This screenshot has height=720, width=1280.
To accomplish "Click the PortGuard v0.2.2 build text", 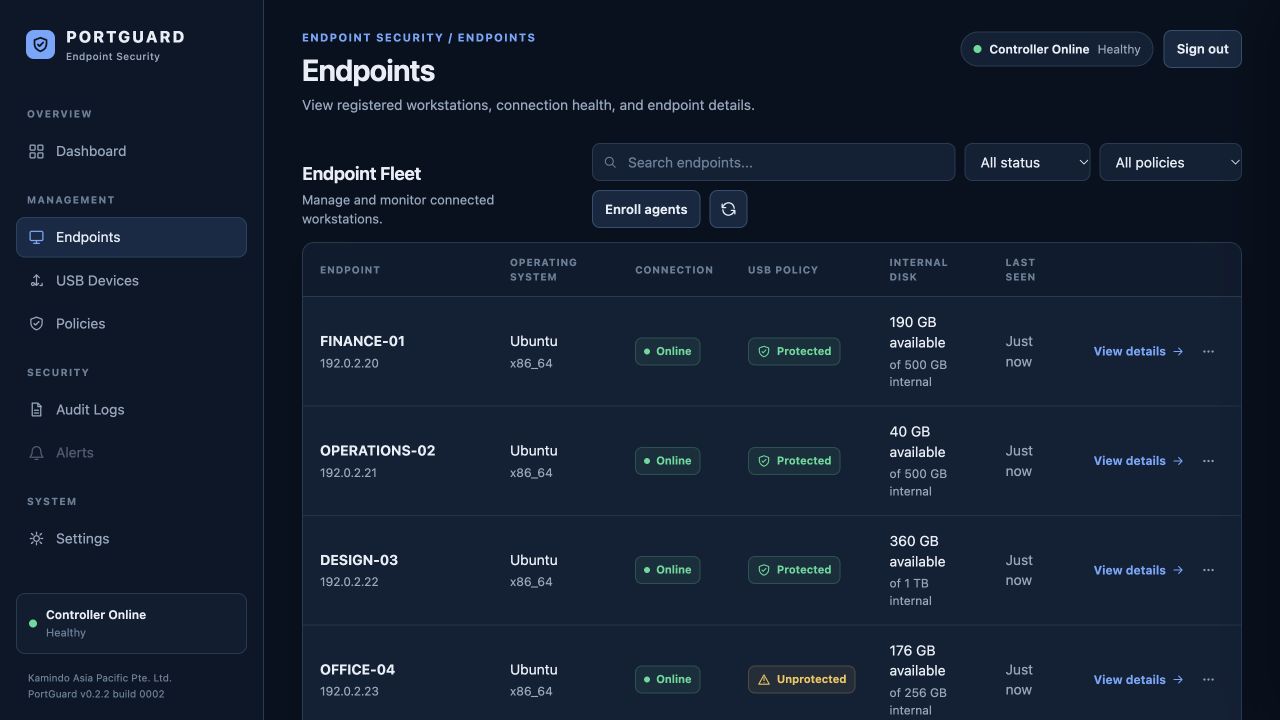I will [x=96, y=694].
